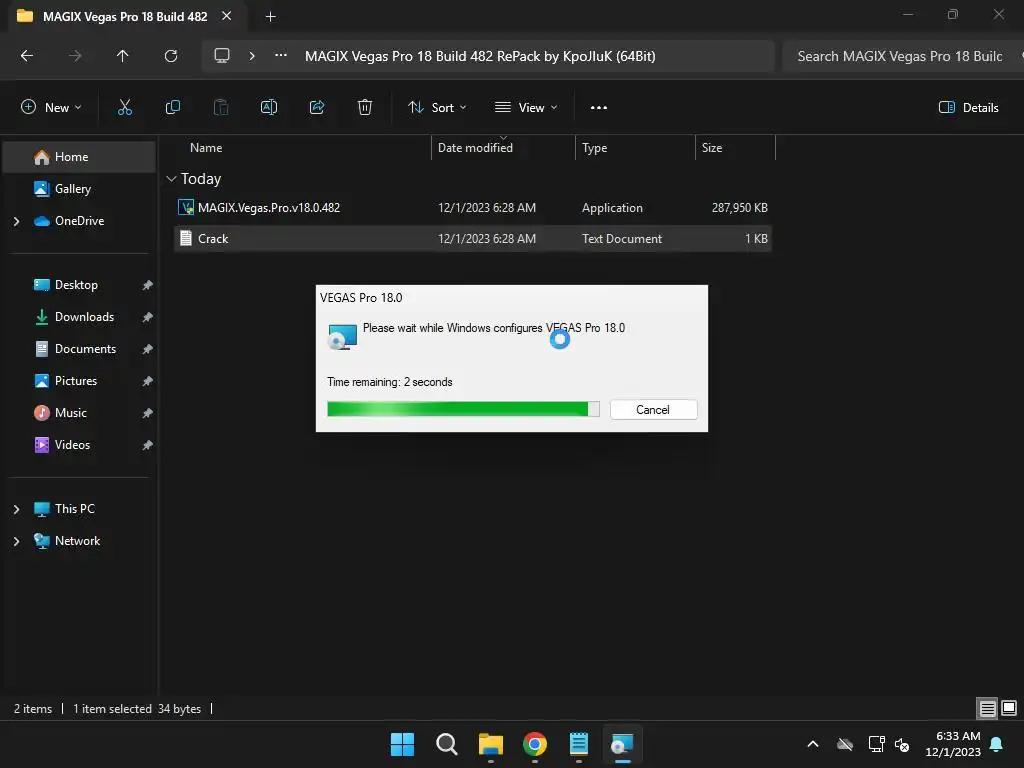Click the installer icon in taskbar

pyautogui.click(x=622, y=744)
